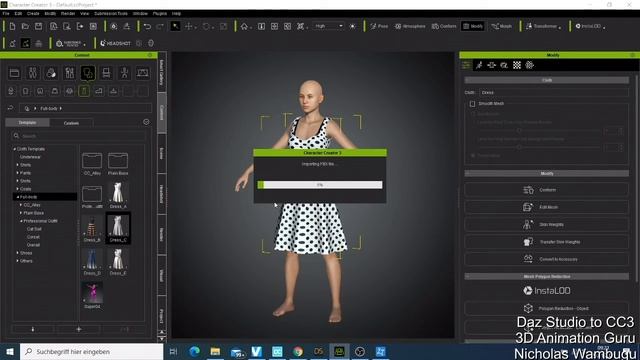Go back in the Content path bar
This screenshot has height=360, width=640.
11,108
